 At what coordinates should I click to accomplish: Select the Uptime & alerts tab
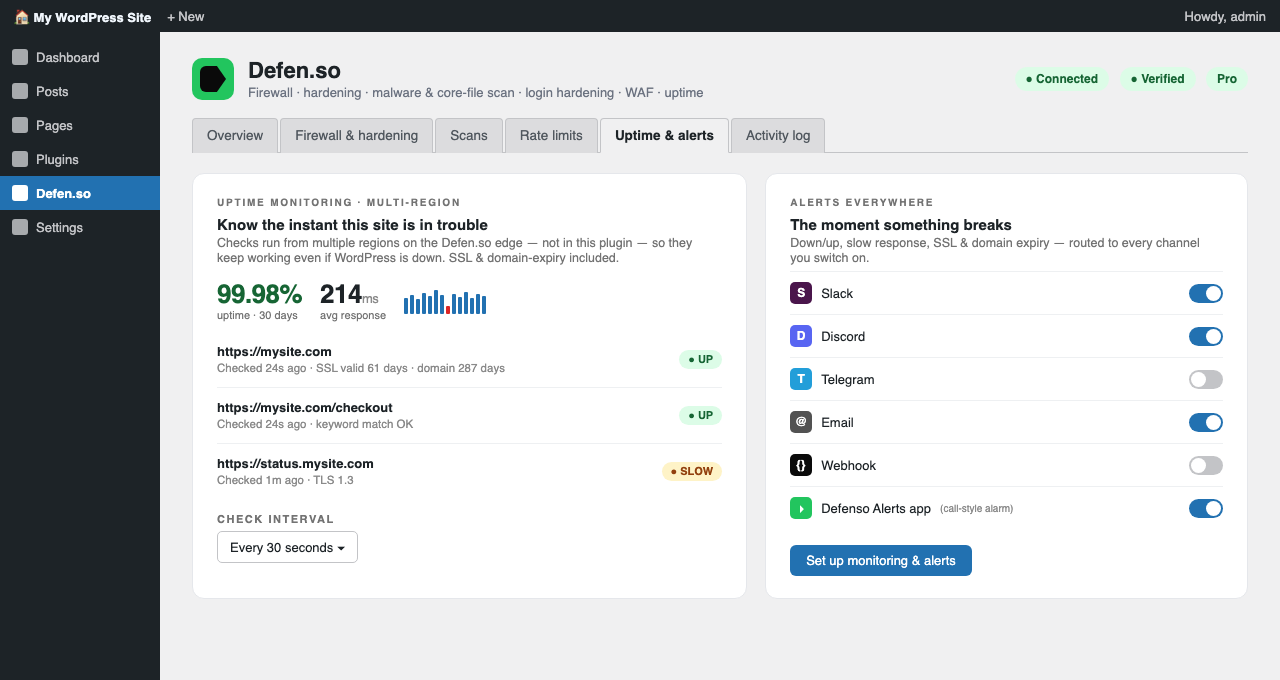664,136
